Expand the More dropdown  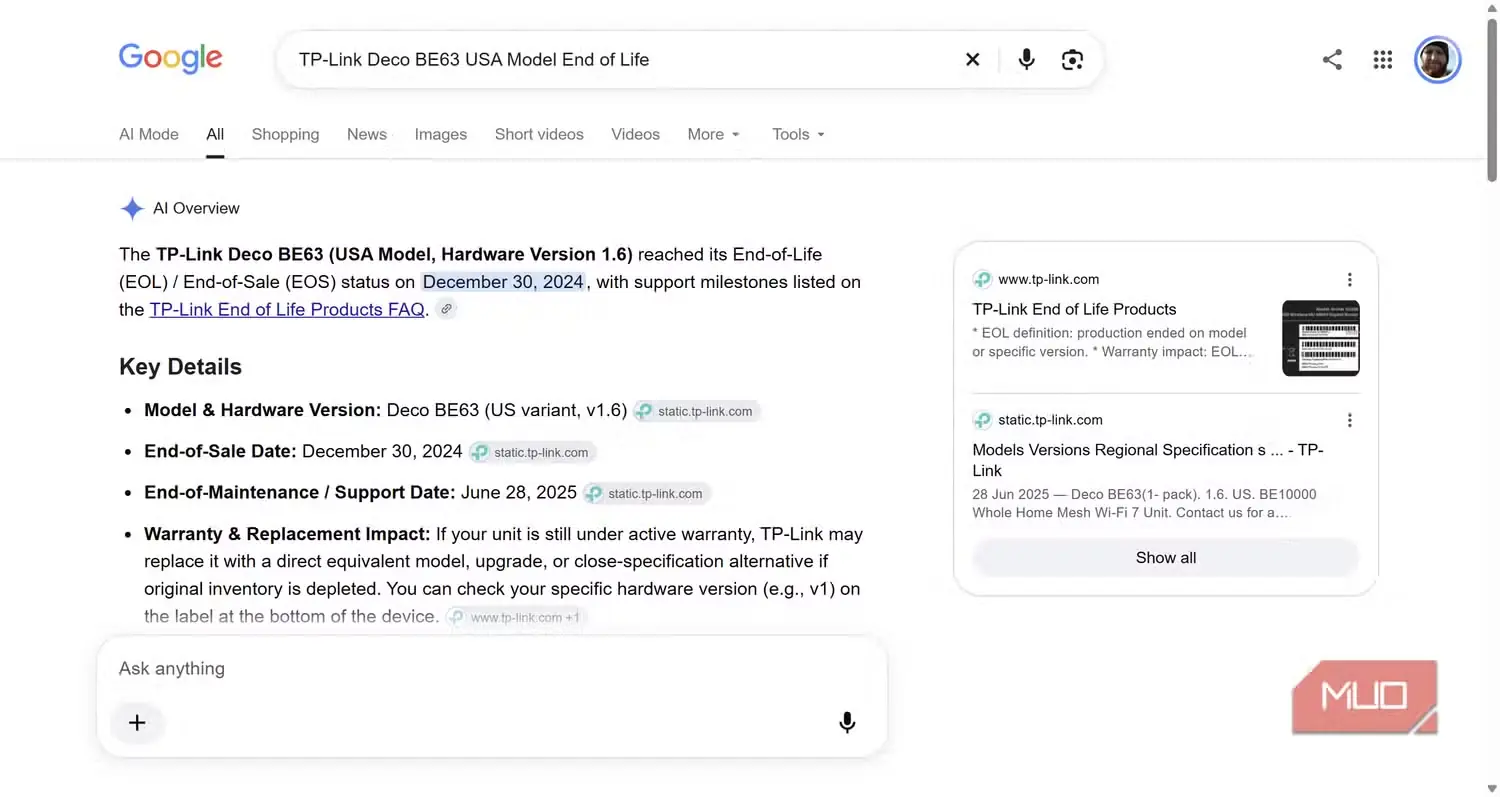point(714,134)
